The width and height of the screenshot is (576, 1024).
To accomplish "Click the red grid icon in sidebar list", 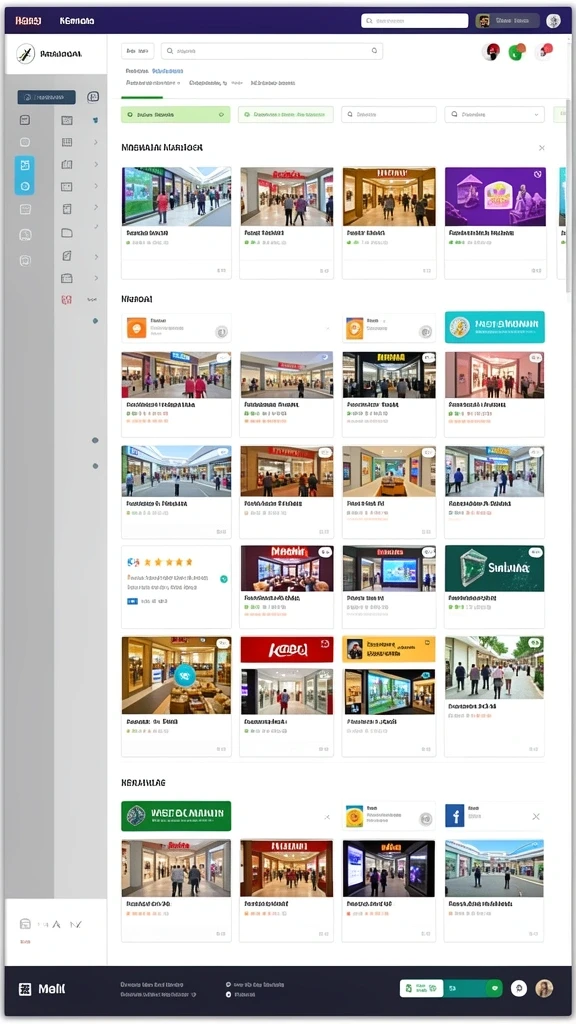I will (67, 300).
